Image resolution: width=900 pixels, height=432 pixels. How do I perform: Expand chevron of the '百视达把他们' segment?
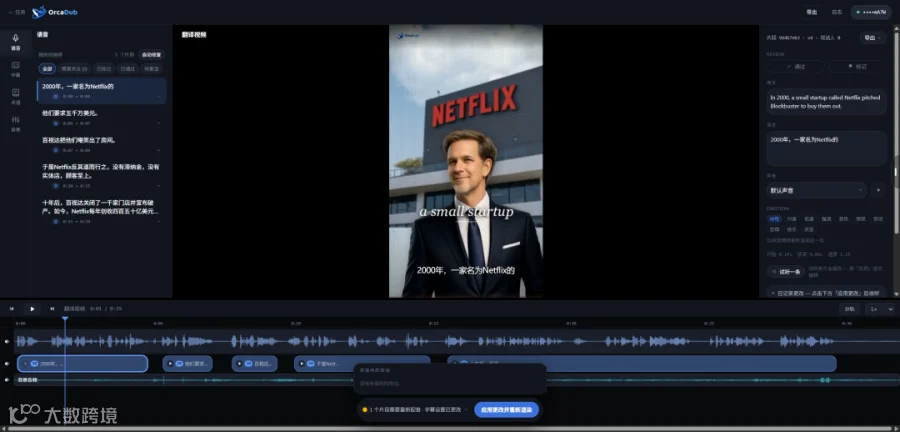pos(158,150)
